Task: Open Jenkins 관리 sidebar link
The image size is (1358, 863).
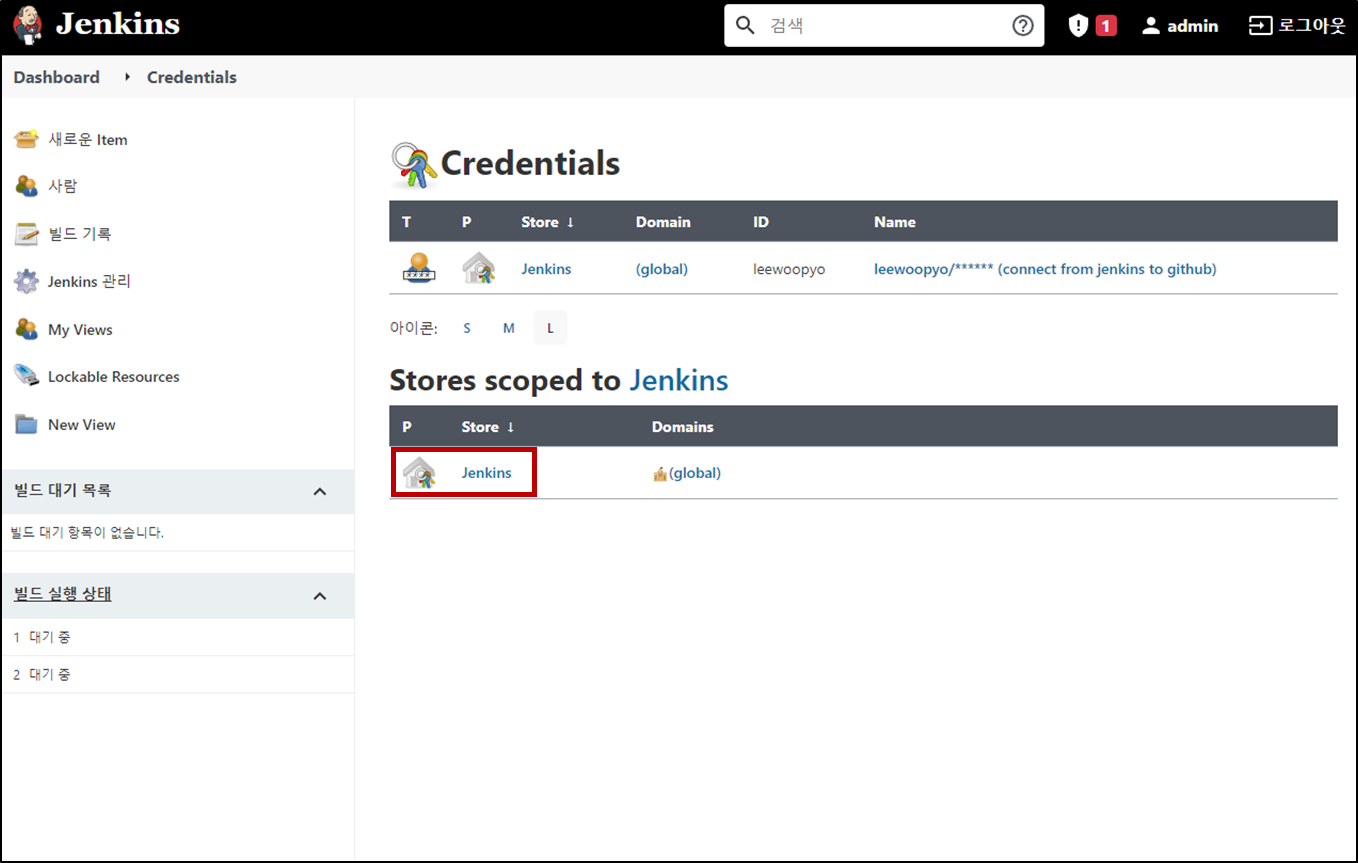Action: (89, 282)
